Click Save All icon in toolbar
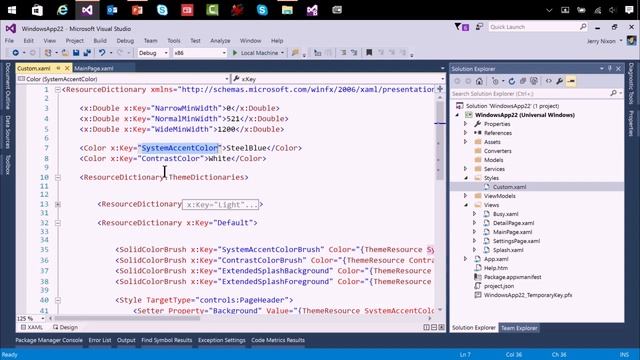The width and height of the screenshot is (640, 360). tap(87, 53)
